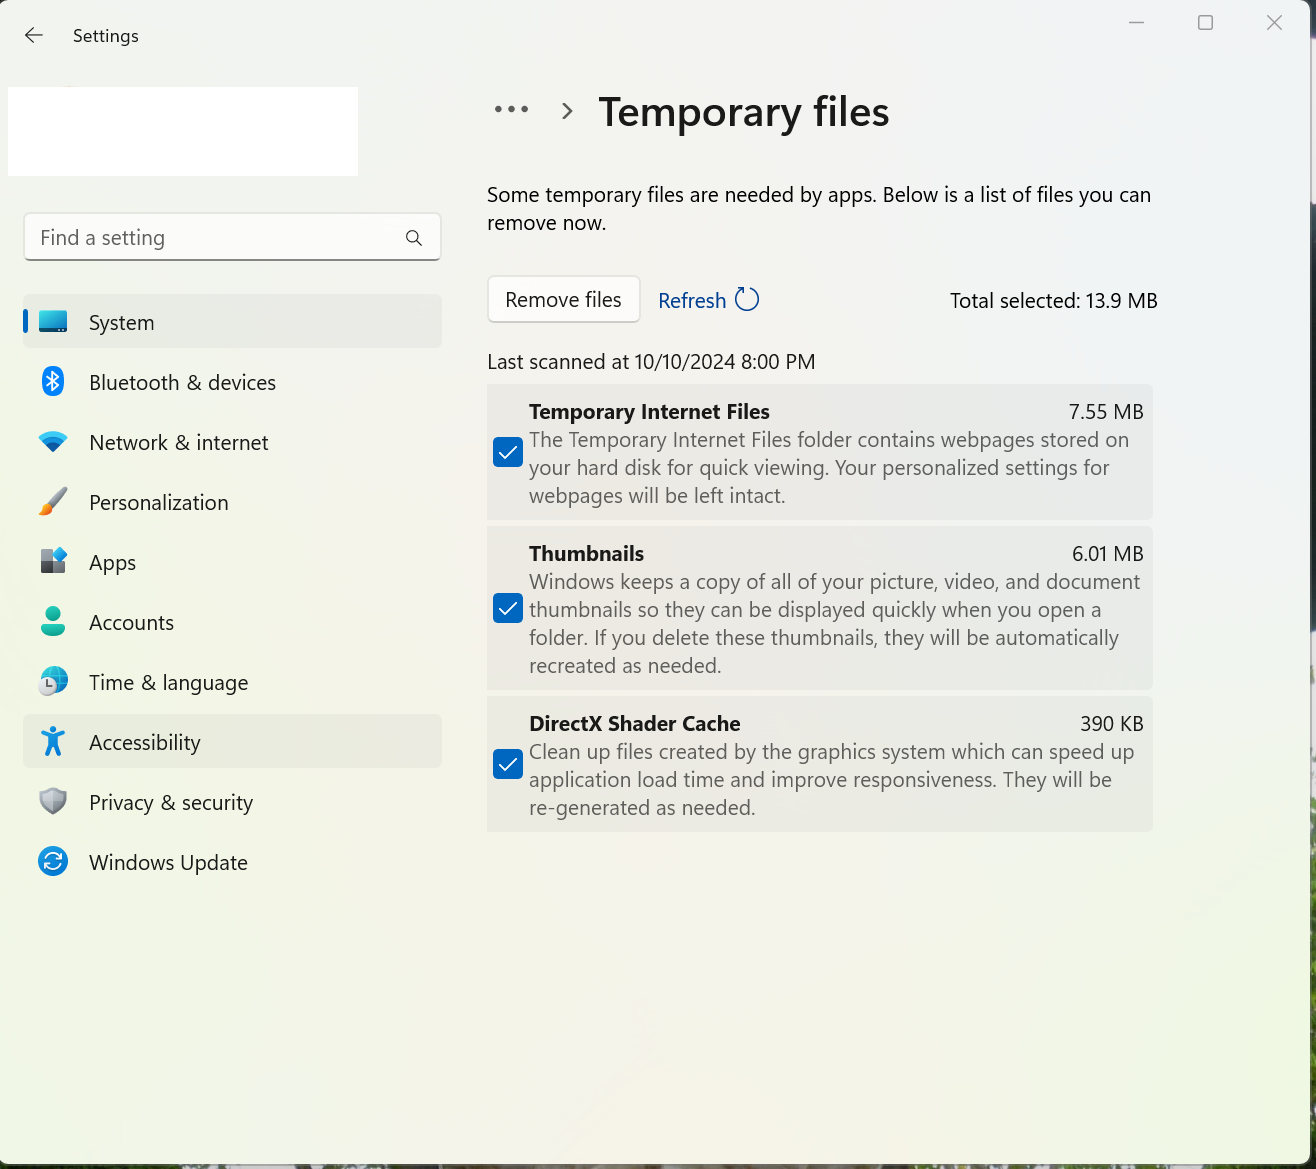This screenshot has width=1316, height=1169.
Task: Expand the breadcrumb ellipsis menu
Action: [x=511, y=109]
